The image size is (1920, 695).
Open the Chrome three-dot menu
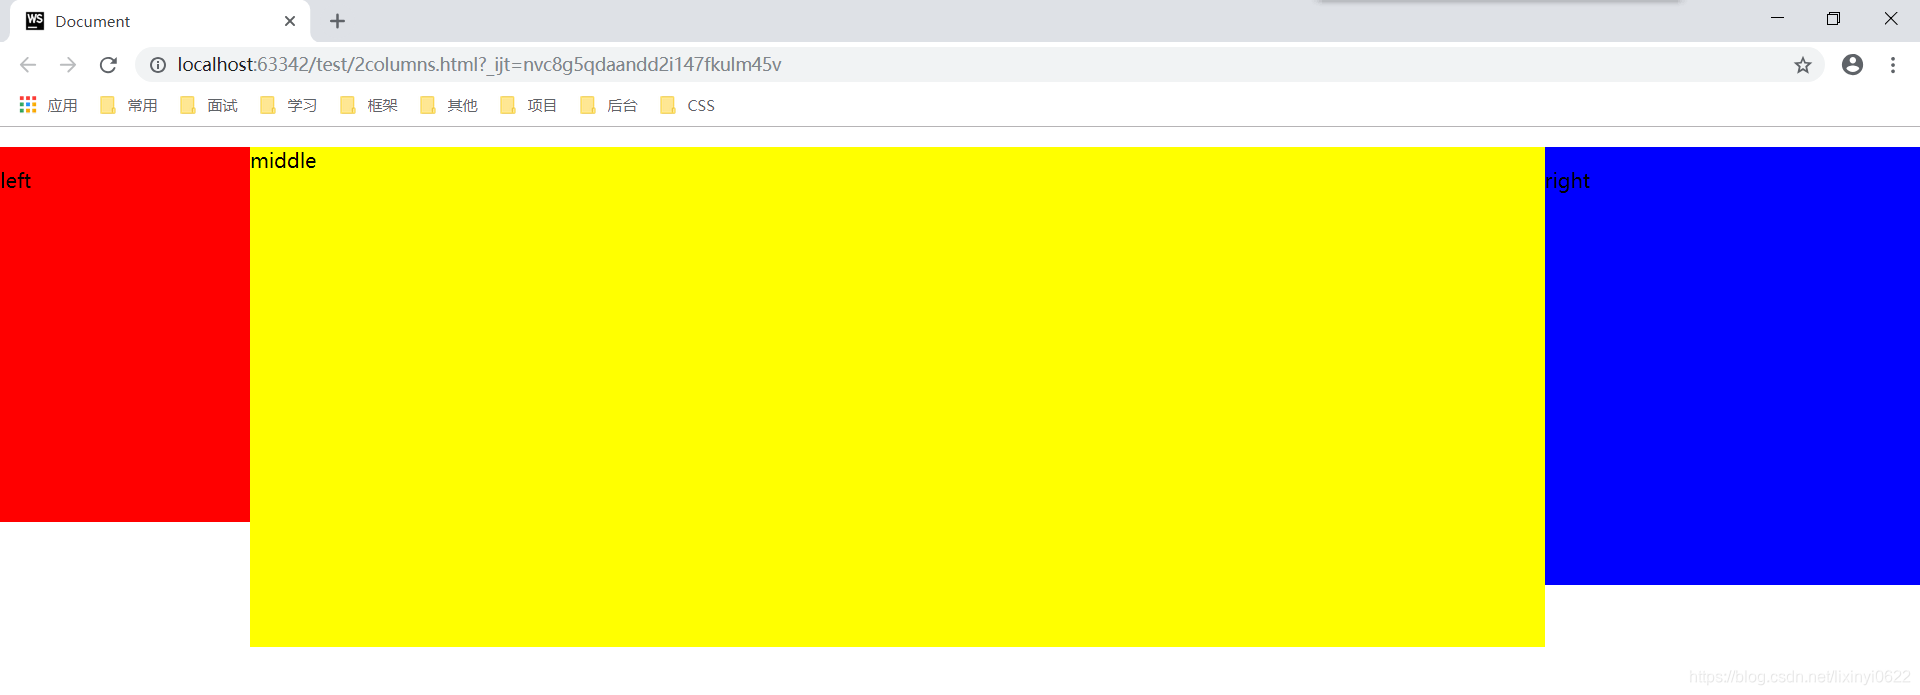click(x=1893, y=65)
